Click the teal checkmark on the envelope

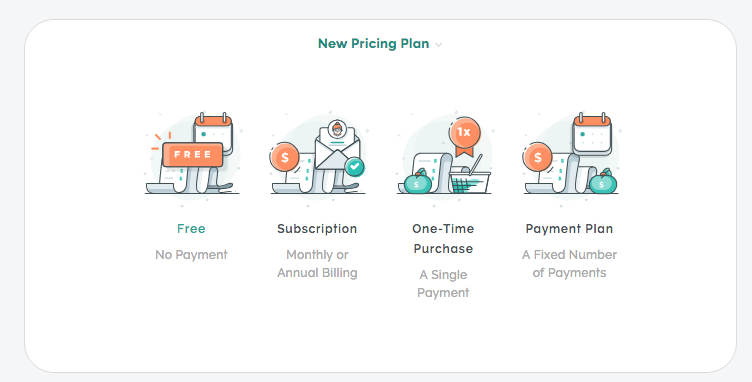pos(354,167)
